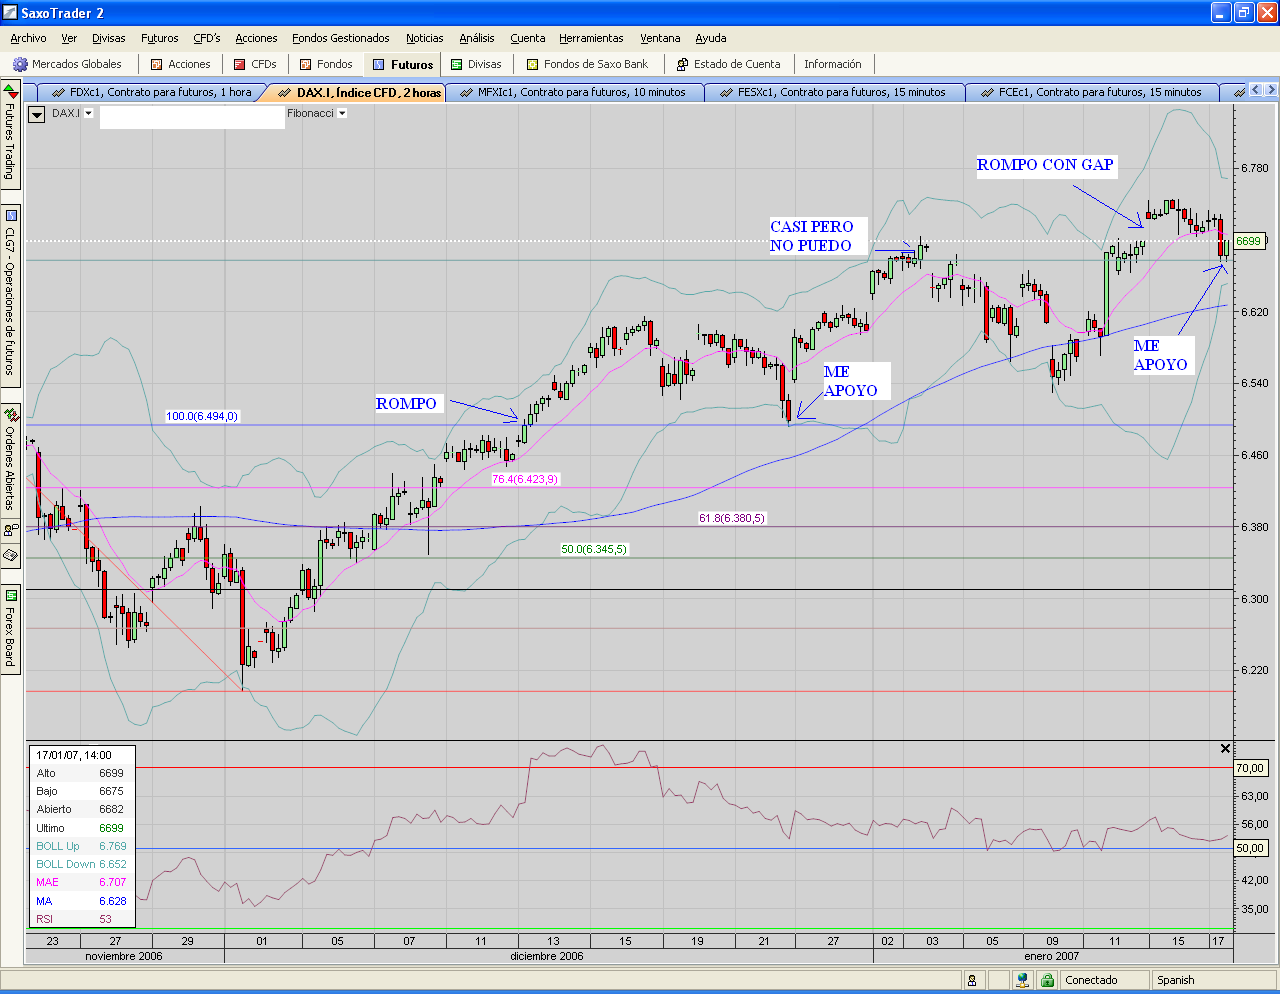Click the empty white field beside DAX.I

(x=192, y=117)
